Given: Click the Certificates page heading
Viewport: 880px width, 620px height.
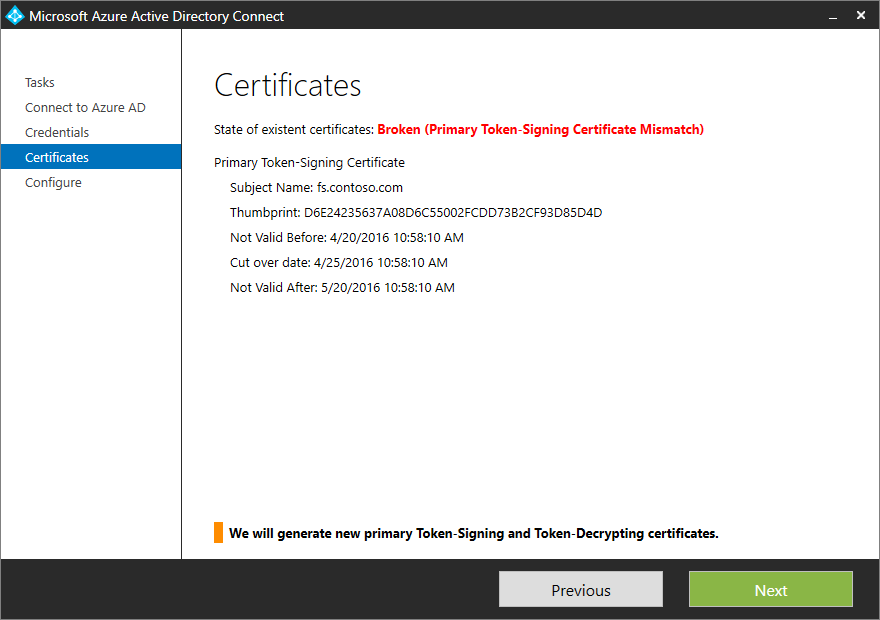Looking at the screenshot, I should click(x=287, y=85).
